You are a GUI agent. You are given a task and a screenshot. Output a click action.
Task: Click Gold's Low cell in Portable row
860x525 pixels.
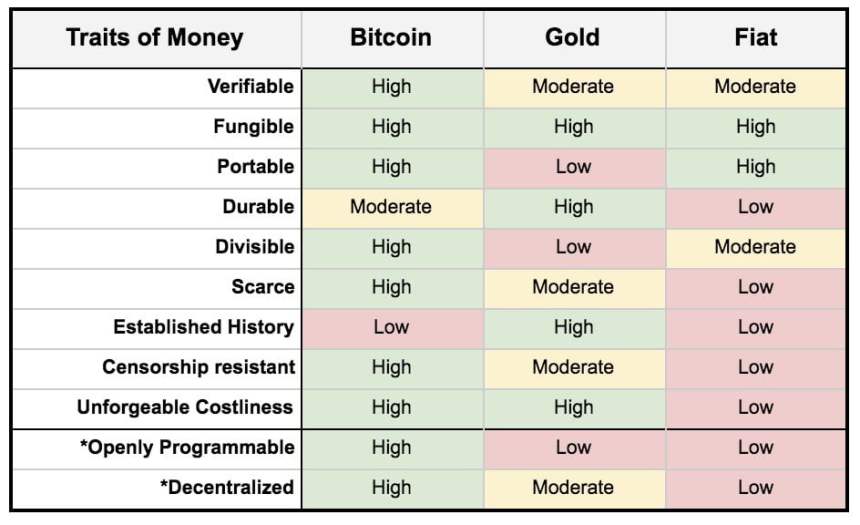pos(573,167)
